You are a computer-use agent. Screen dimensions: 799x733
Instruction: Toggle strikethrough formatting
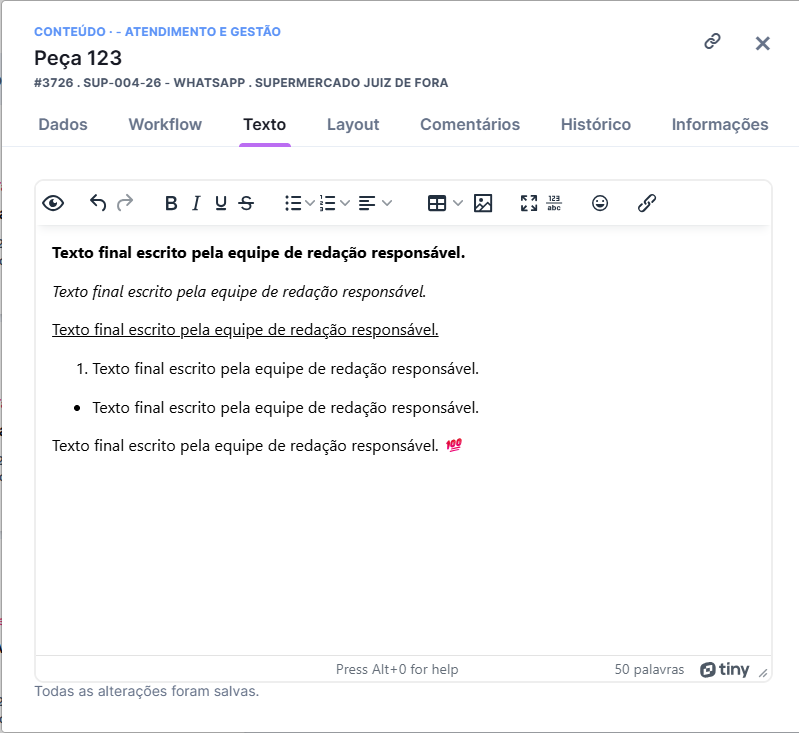pyautogui.click(x=246, y=203)
